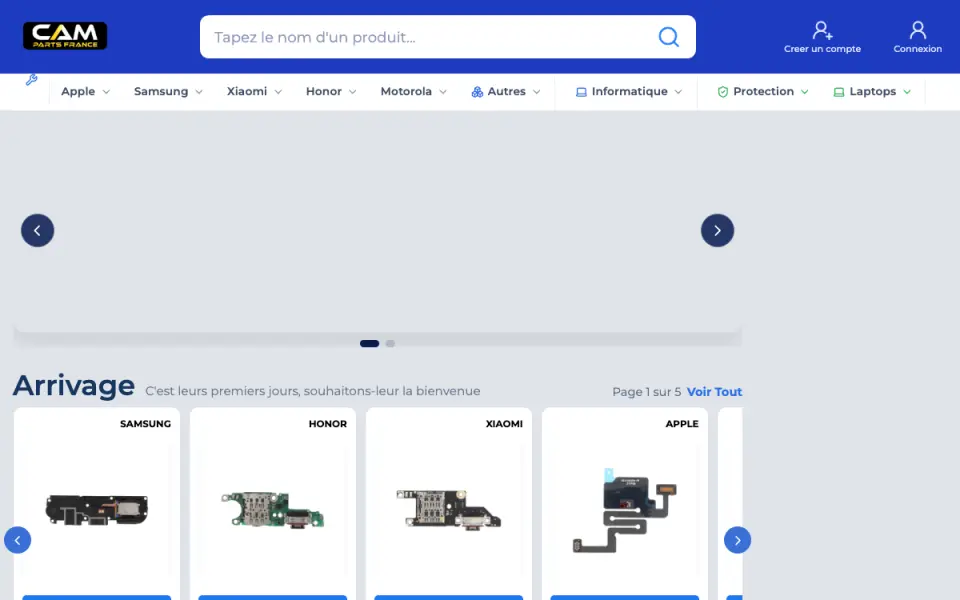Open the Honor charging board thumbnail

click(272, 509)
